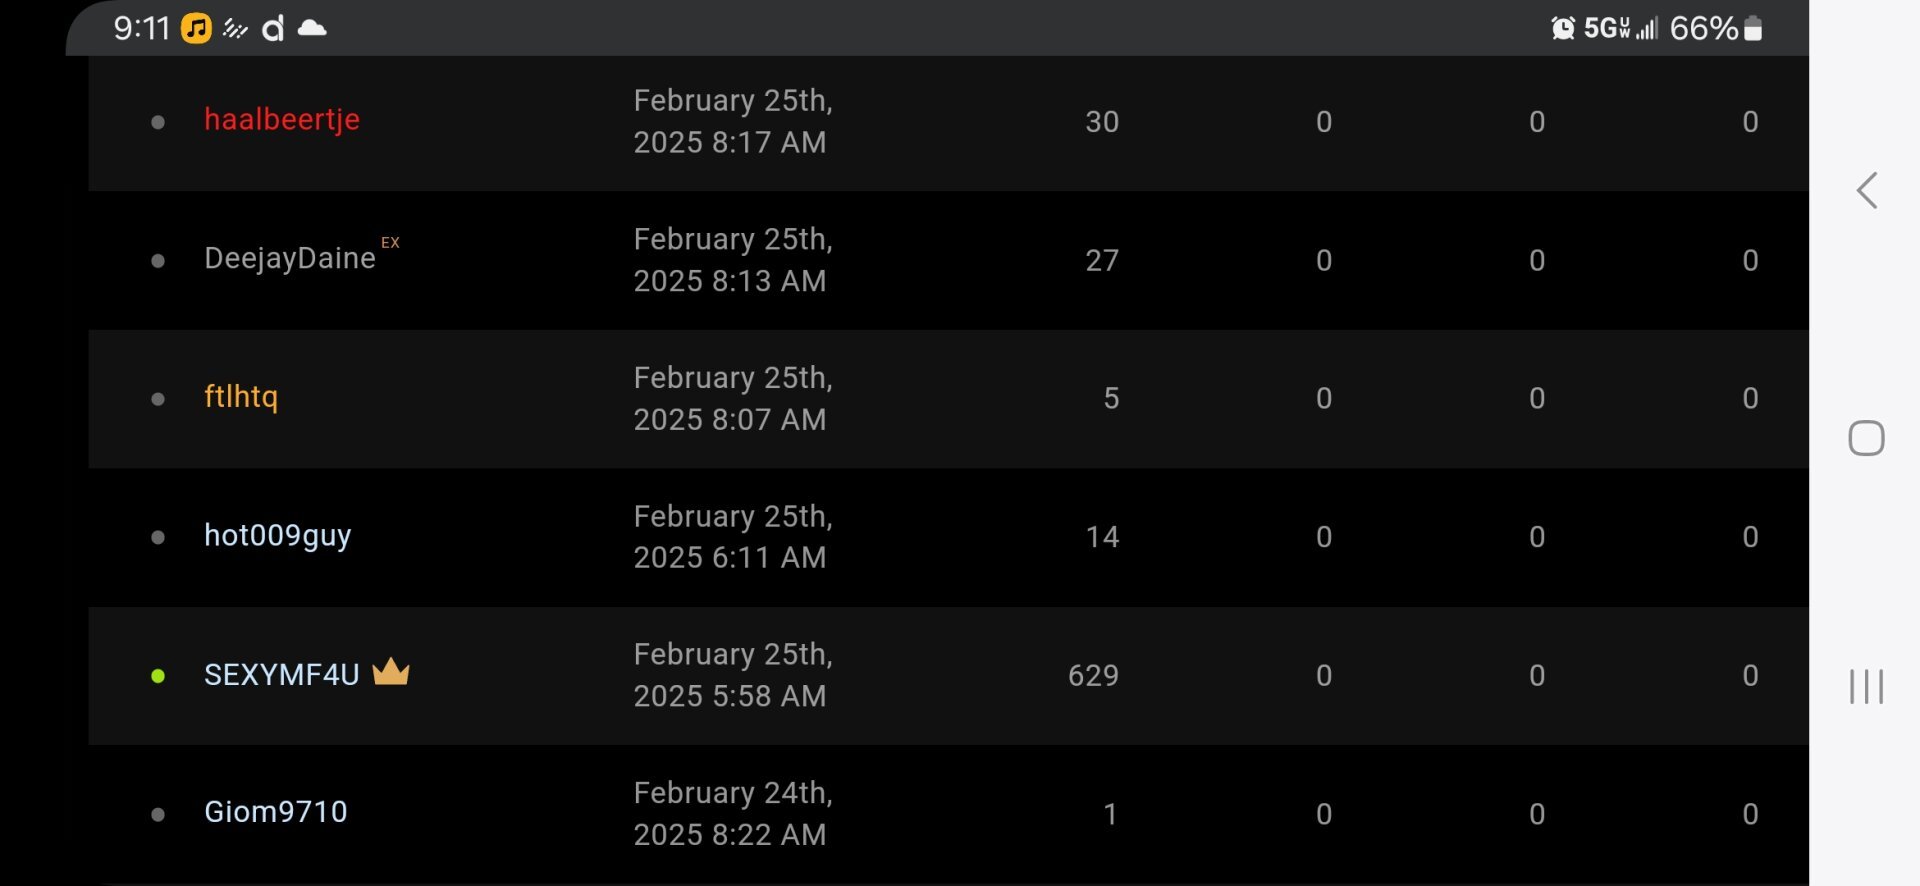Click the crown badge beside SEXYMF4U
1920x886 pixels.
[391, 672]
